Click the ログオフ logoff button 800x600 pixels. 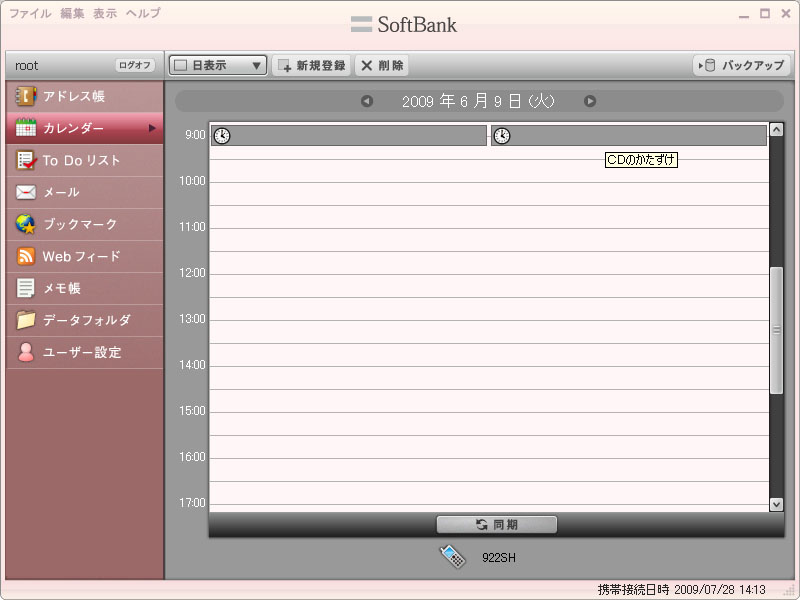[x=135, y=66]
